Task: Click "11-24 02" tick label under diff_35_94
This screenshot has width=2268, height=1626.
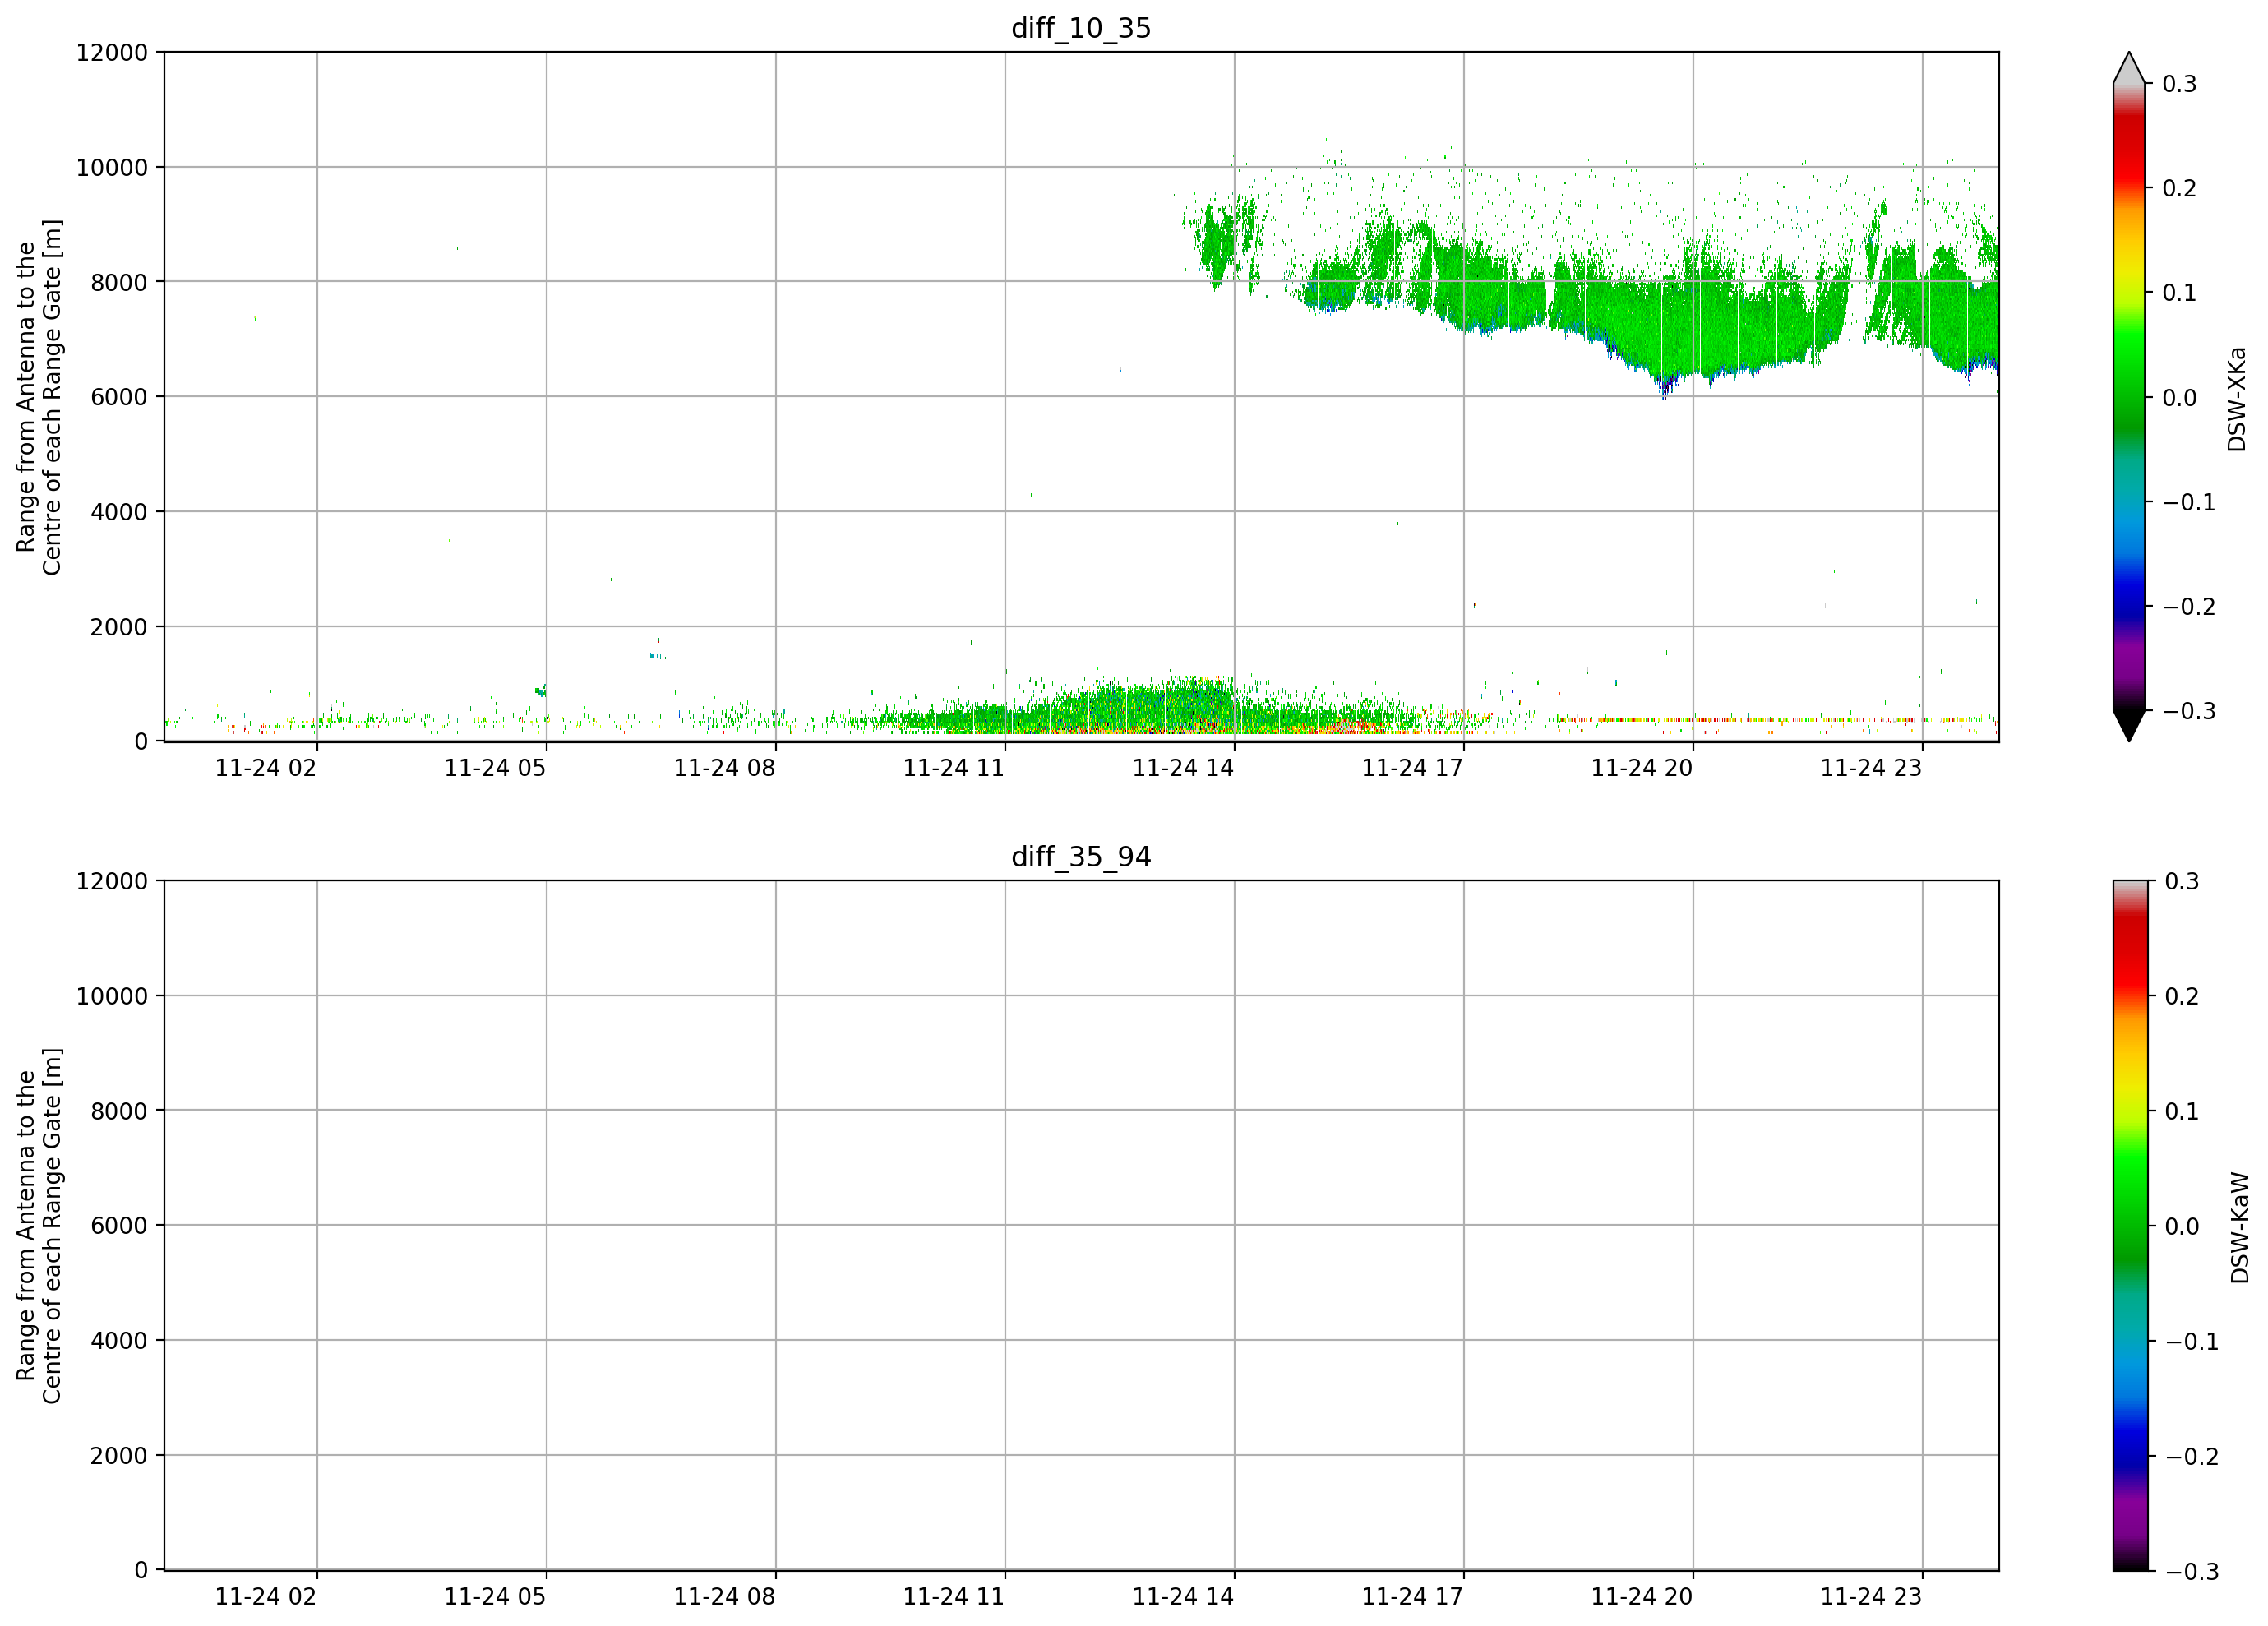Action: pos(266,1597)
